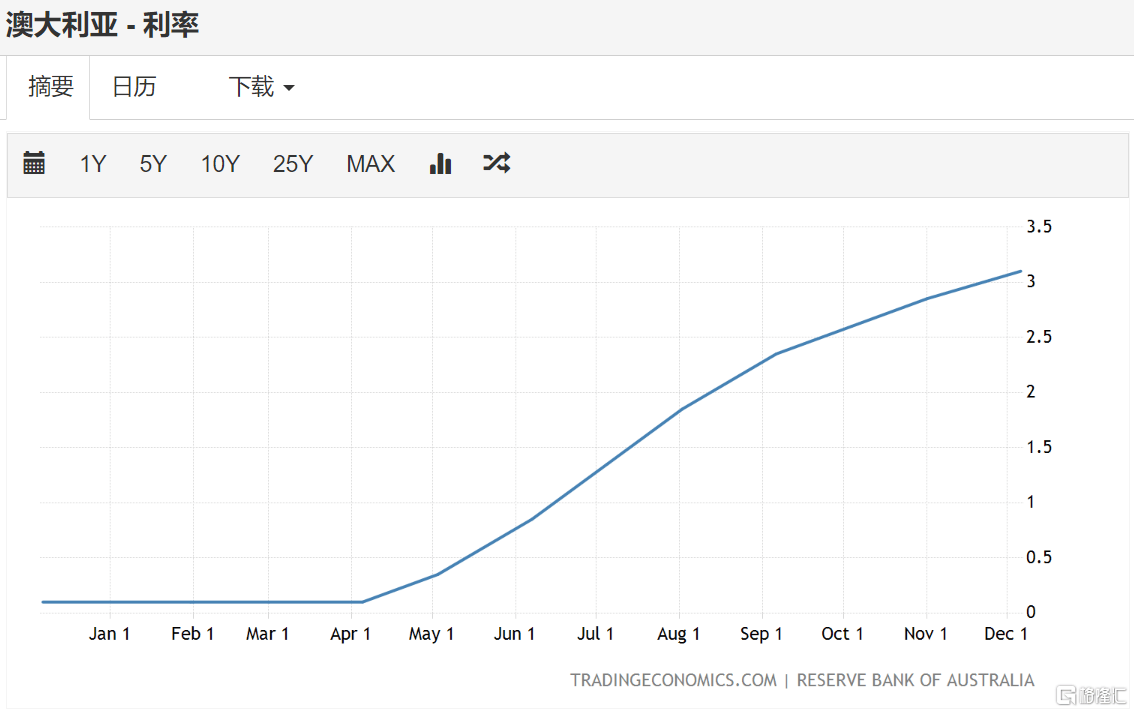Open the calendar date range icon
Viewport: 1134px width, 713px height.
pyautogui.click(x=34, y=164)
